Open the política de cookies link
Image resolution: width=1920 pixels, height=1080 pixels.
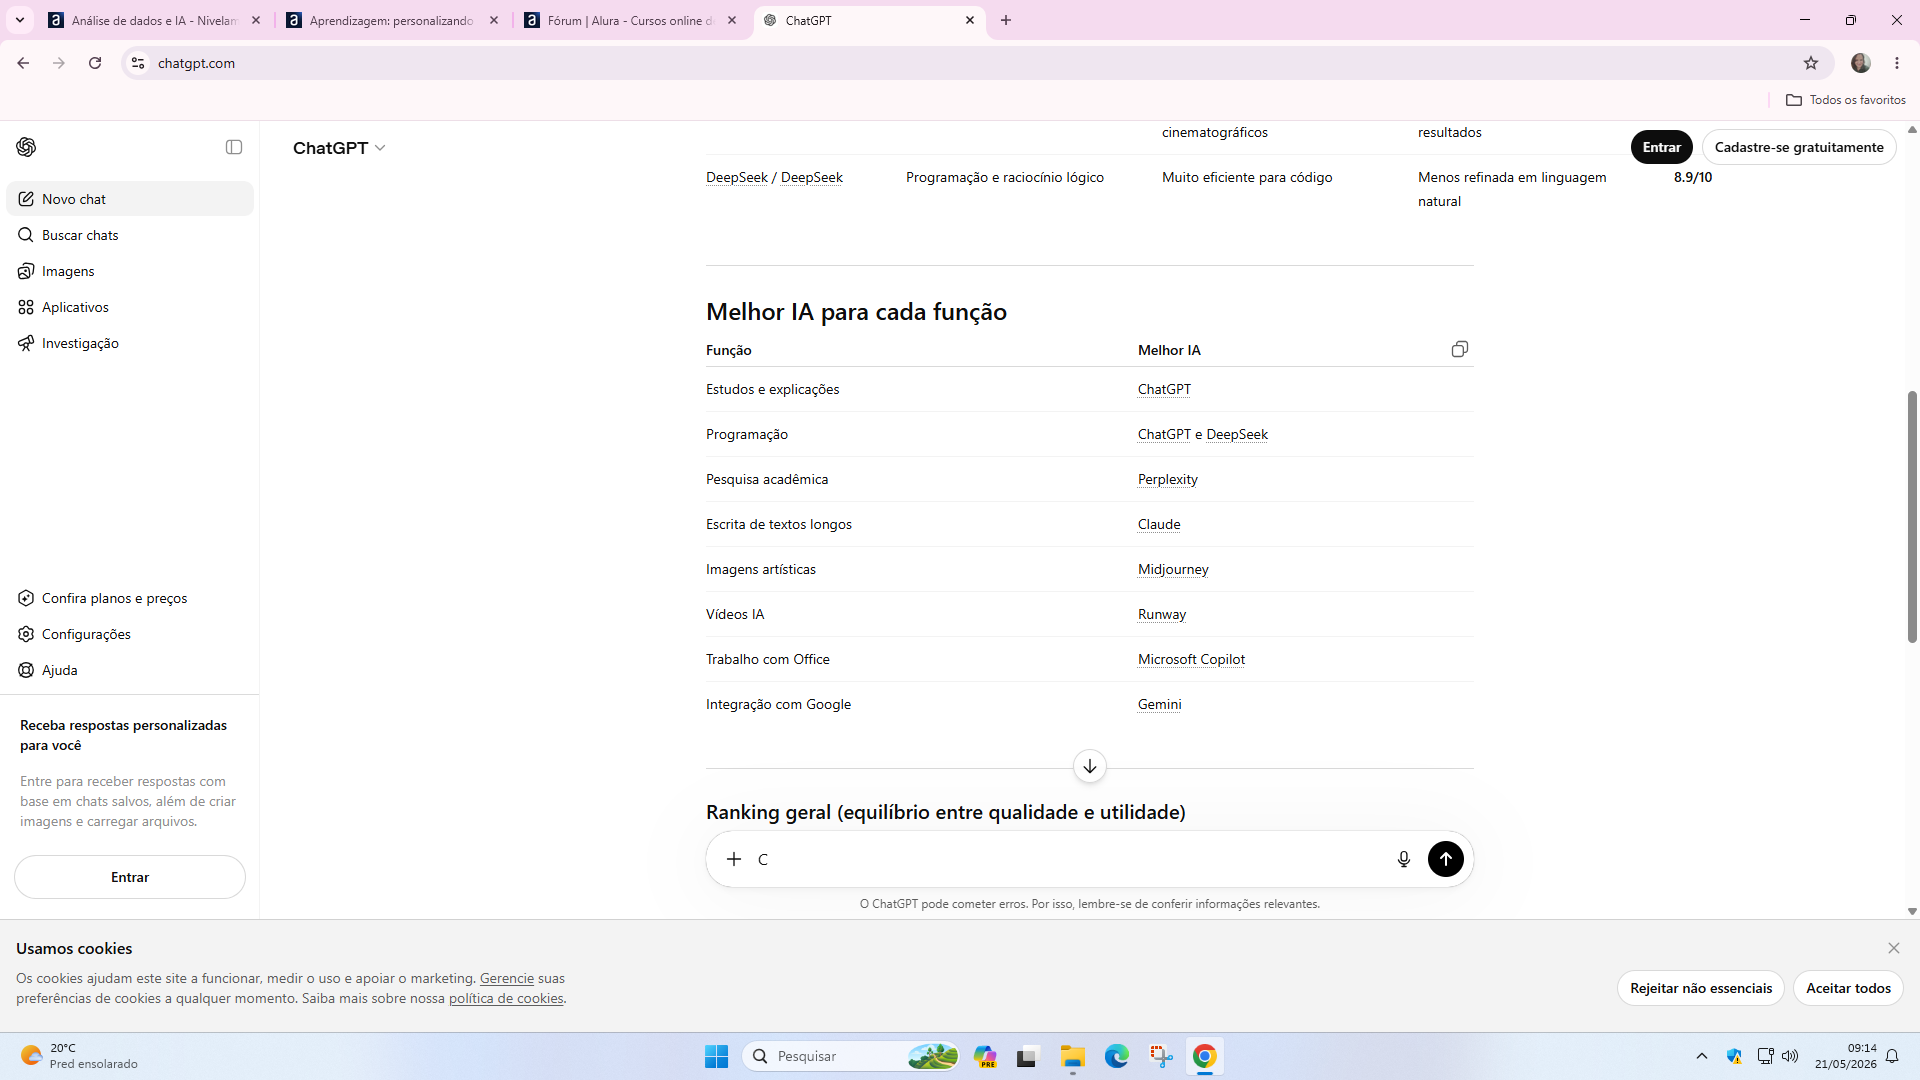pos(506,998)
